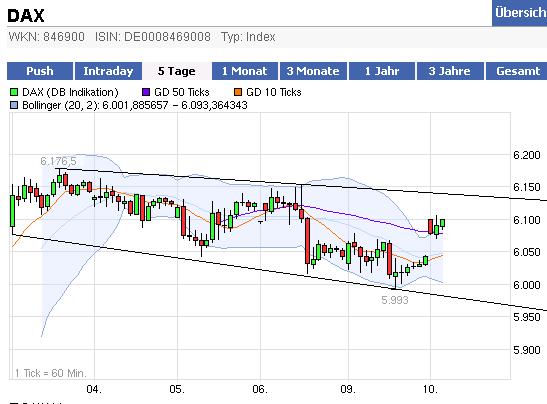Image resolution: width=547 pixels, height=404 pixels.
Task: Click the 6.176,5 high label
Action: 58,161
